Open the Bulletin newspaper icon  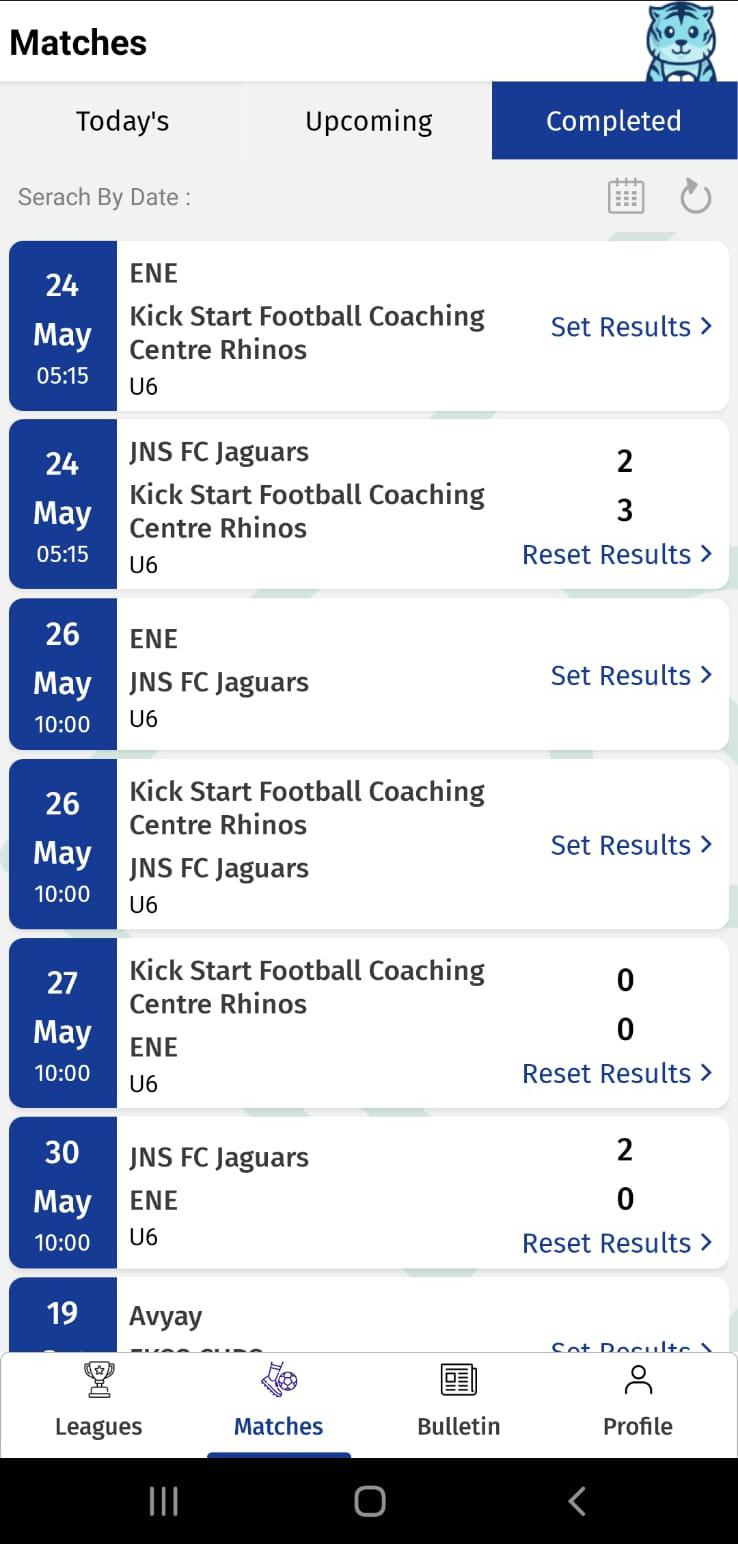coord(458,1381)
